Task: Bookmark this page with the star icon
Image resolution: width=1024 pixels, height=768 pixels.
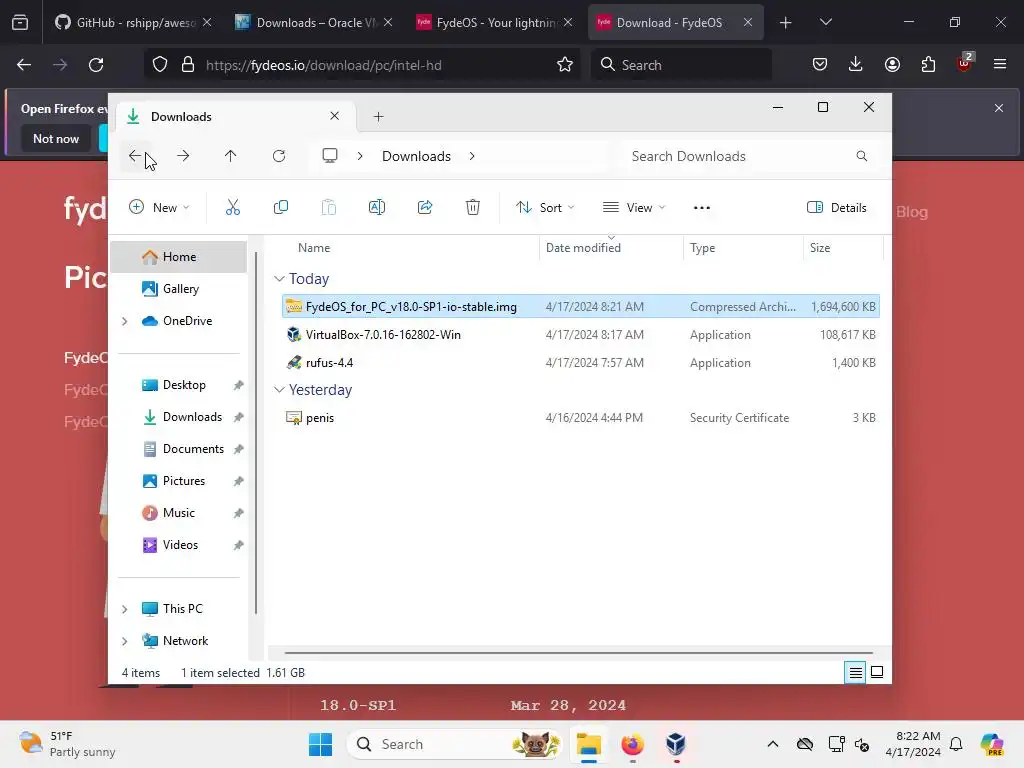Action: pos(565,65)
